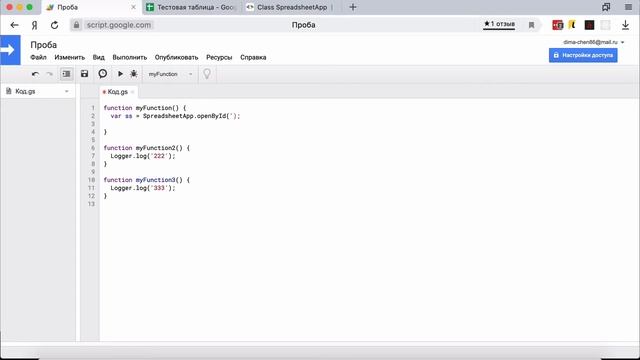Click the Apps Script blue arrow logo
The height and width of the screenshot is (360, 640).
[x=10, y=50]
